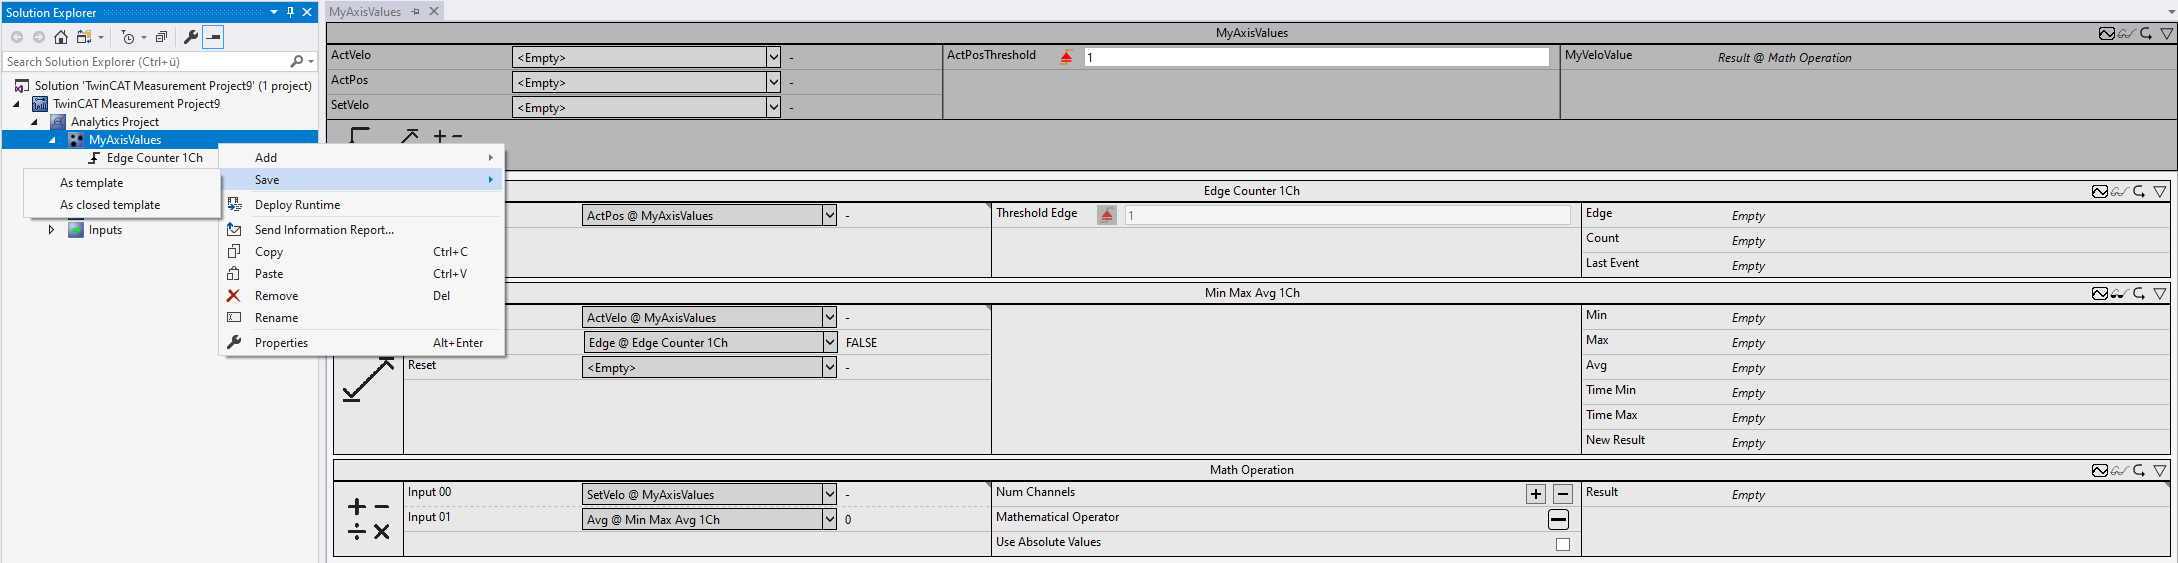Expand the Inputs tree node
The image size is (2178, 563).
coord(52,230)
